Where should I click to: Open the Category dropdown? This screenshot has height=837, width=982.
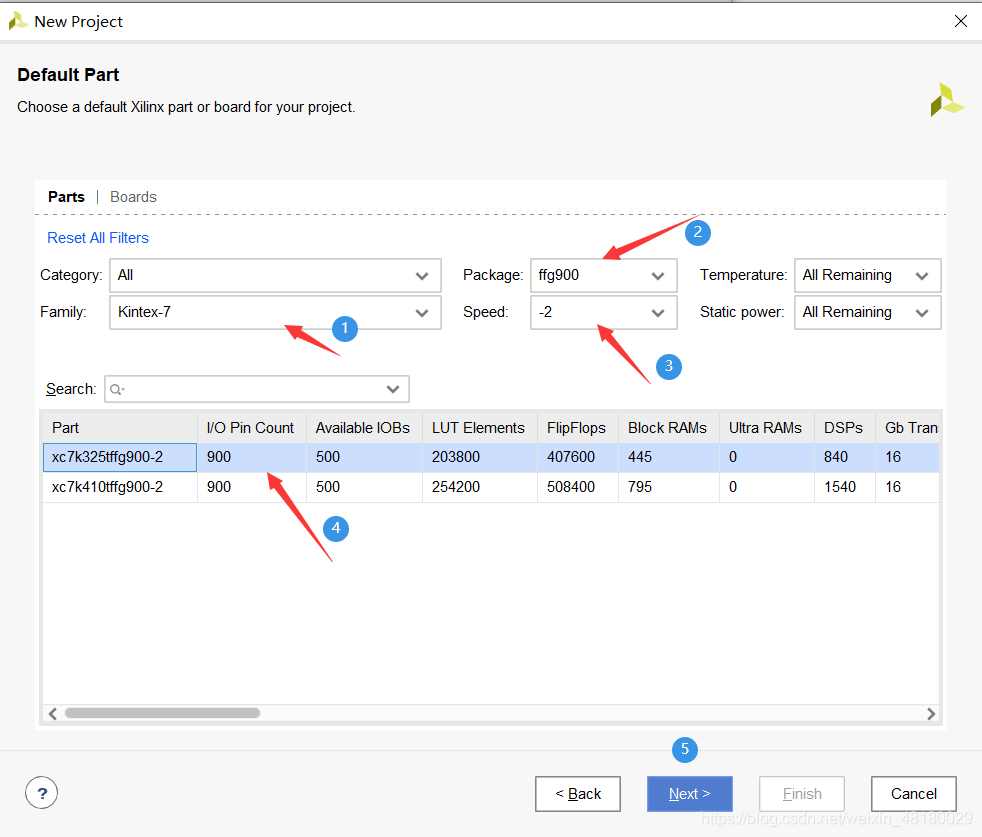point(275,276)
